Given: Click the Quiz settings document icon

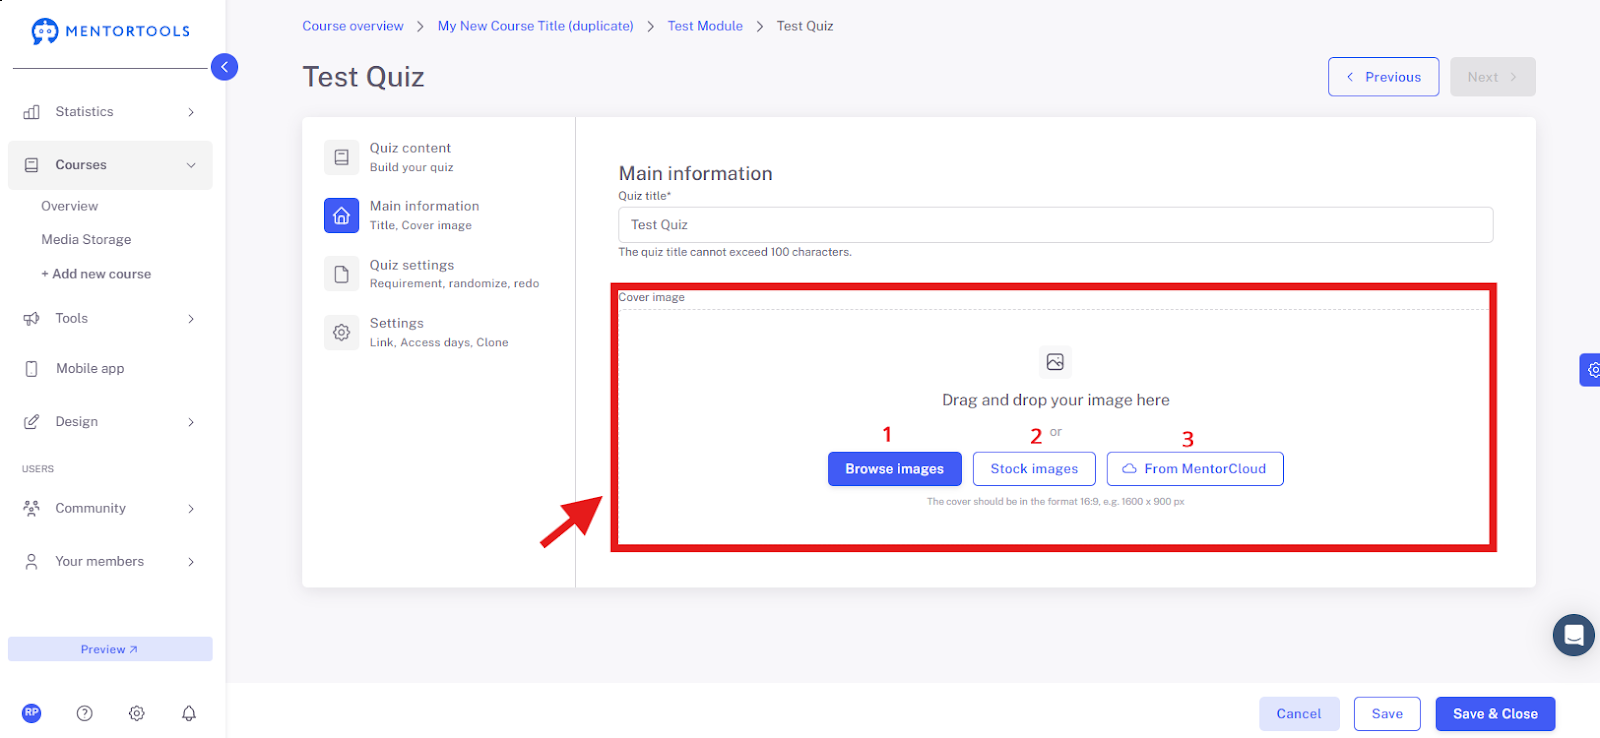Looking at the screenshot, I should 341,274.
